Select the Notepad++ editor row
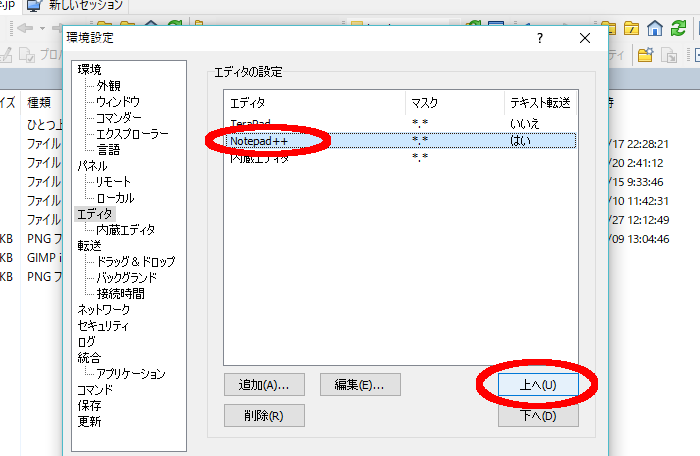 tap(400, 141)
